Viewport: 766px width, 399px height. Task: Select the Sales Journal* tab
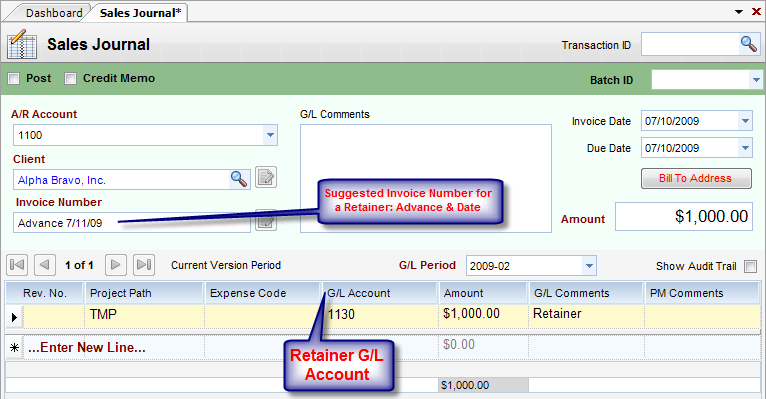pos(140,13)
